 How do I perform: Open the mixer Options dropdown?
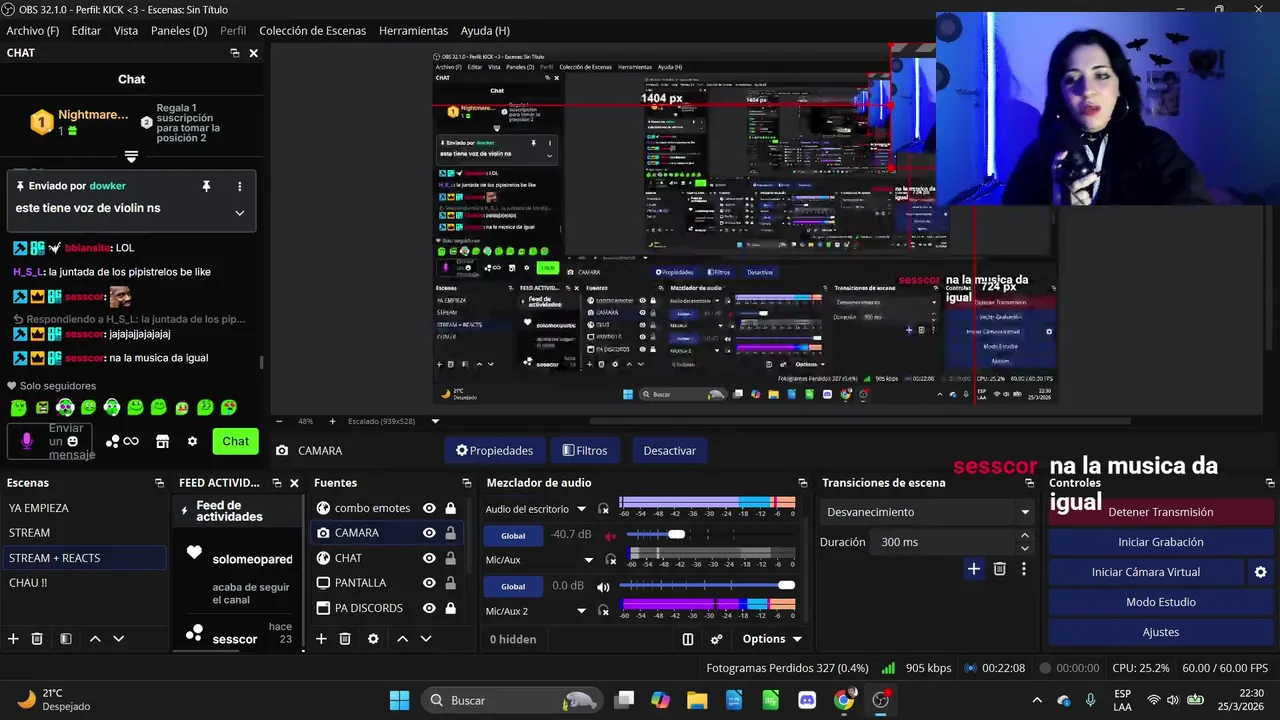[772, 639]
